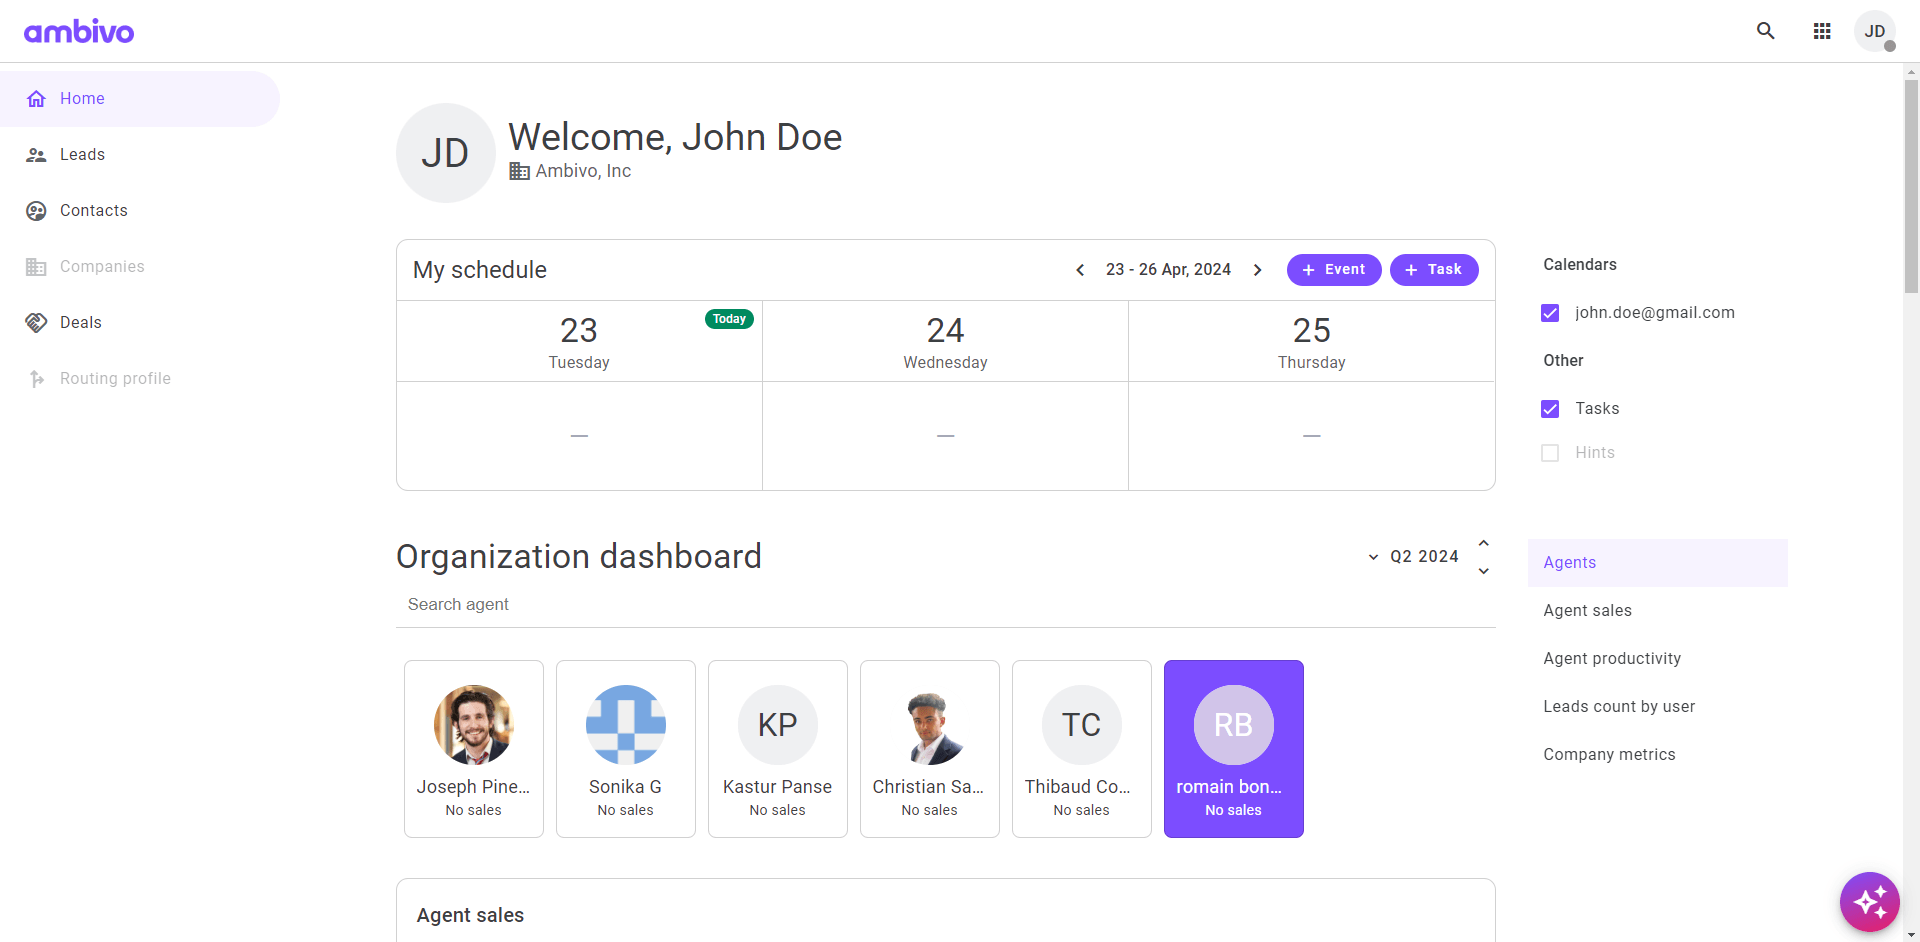
Task: Open the search magnifier
Action: 1765,30
